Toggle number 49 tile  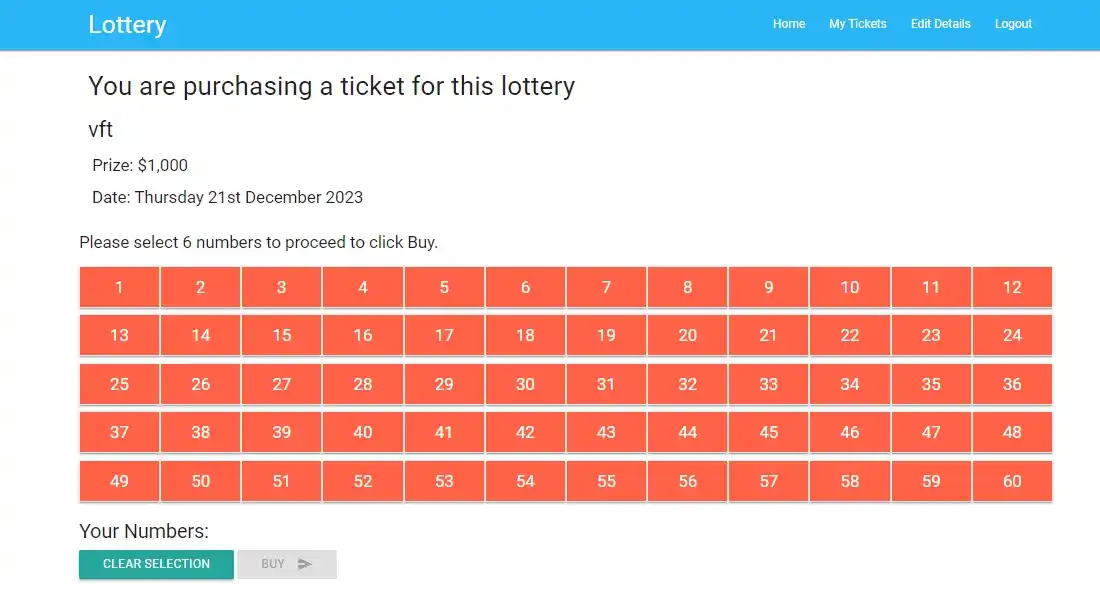click(x=119, y=481)
